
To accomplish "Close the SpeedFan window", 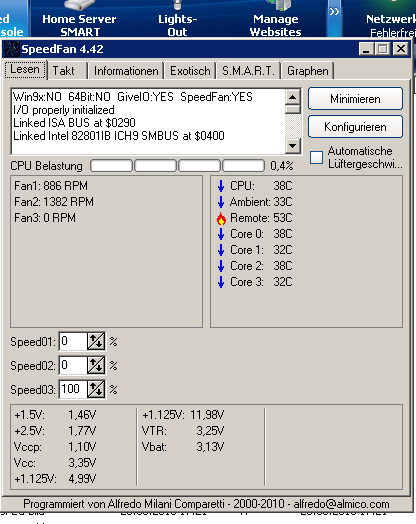I will [x=401, y=49].
